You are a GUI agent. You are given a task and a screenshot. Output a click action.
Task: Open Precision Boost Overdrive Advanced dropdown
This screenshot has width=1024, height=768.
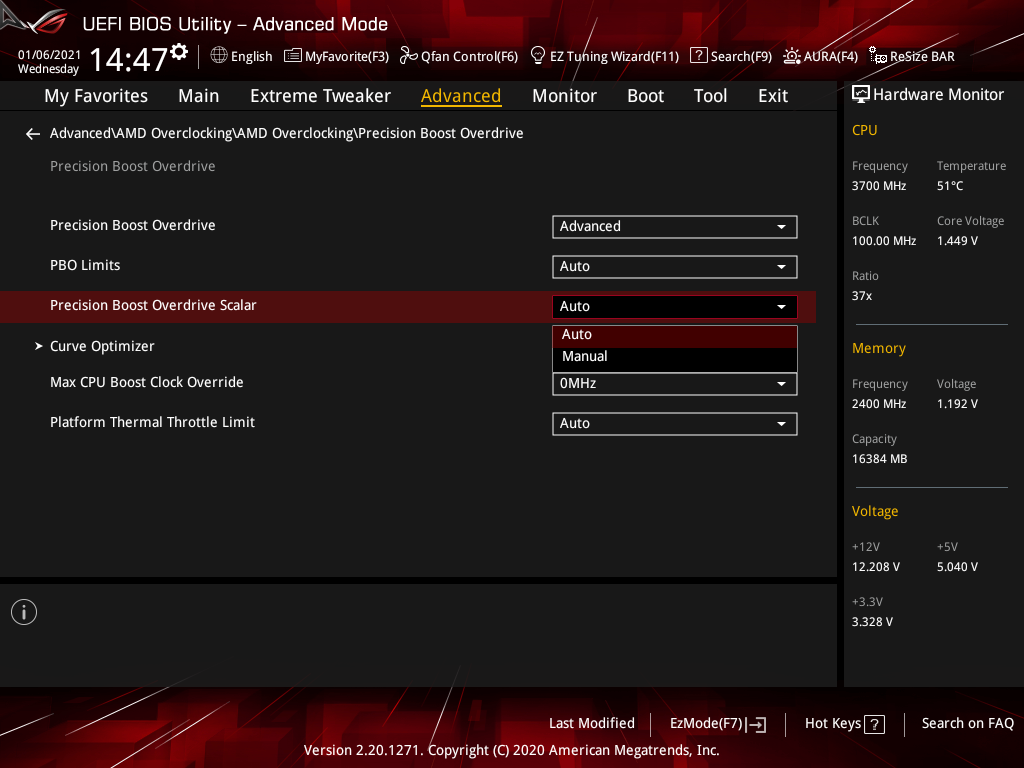pyautogui.click(x=675, y=227)
